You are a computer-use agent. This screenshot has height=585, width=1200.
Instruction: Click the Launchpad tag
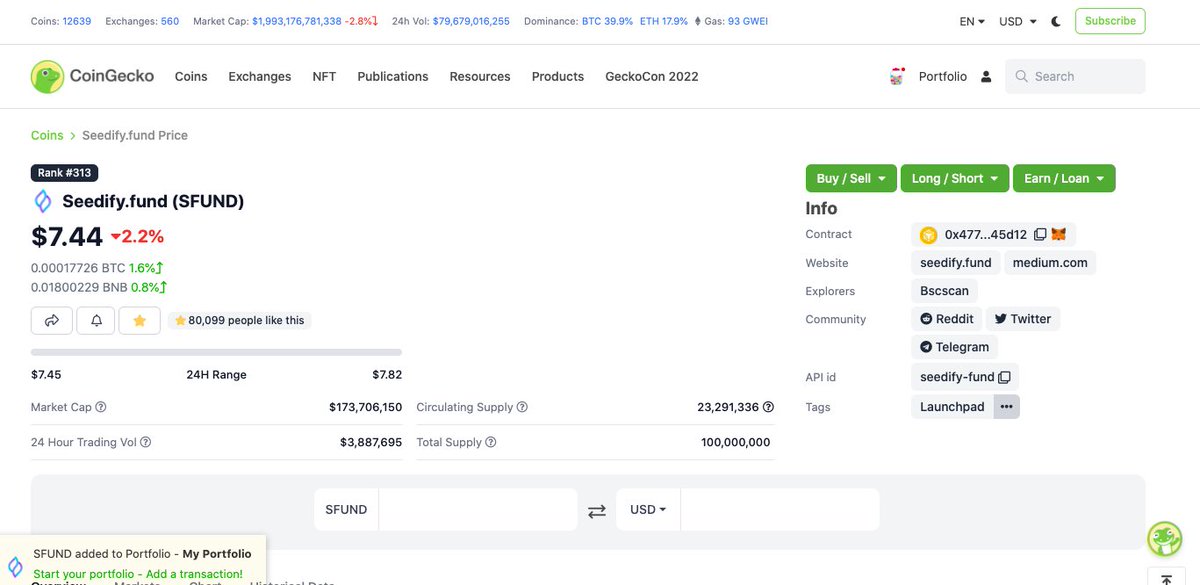tap(953, 407)
